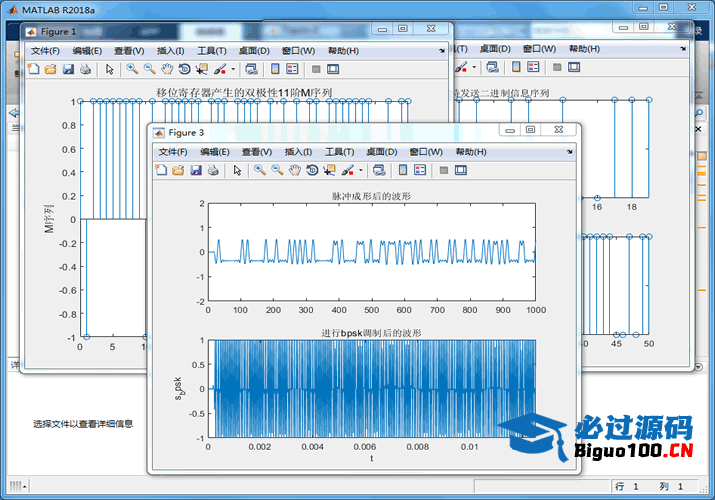Open 文件(F) menu in Figure 1
Image resolution: width=715 pixels, height=500 pixels.
(x=45, y=51)
